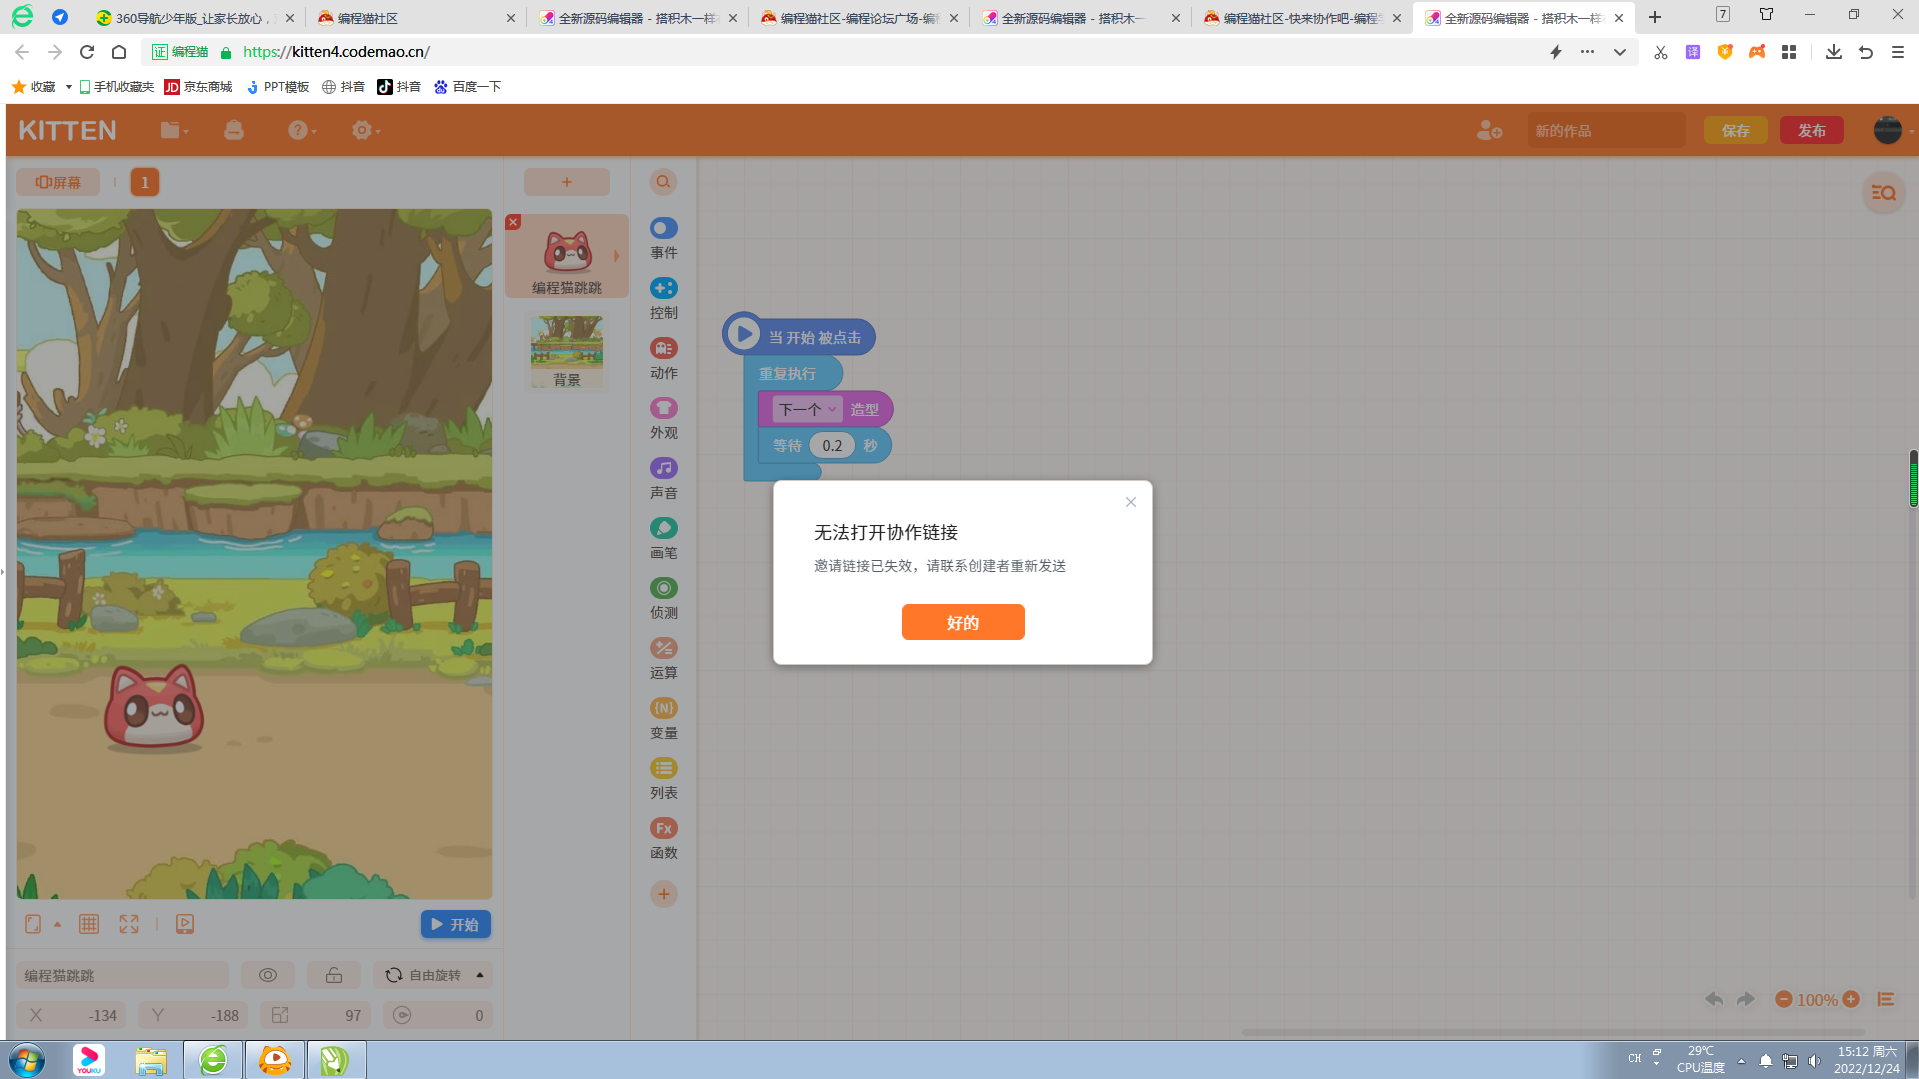The height and width of the screenshot is (1079, 1919).
Task: Switch to 编程猫社区 browser tab
Action: click(x=417, y=18)
